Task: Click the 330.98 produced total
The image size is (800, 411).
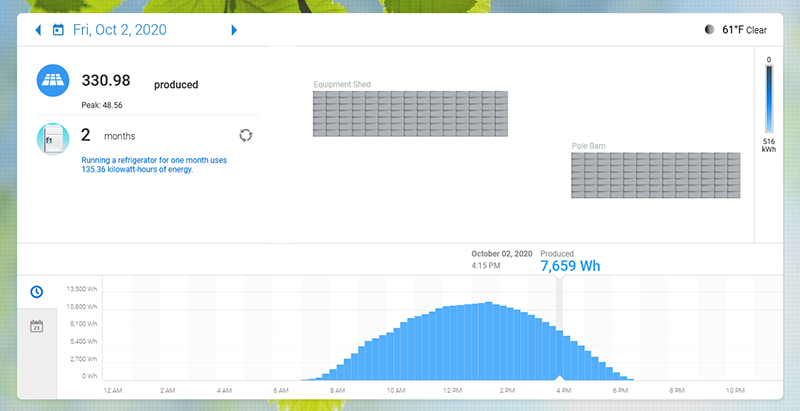Action: (x=107, y=80)
